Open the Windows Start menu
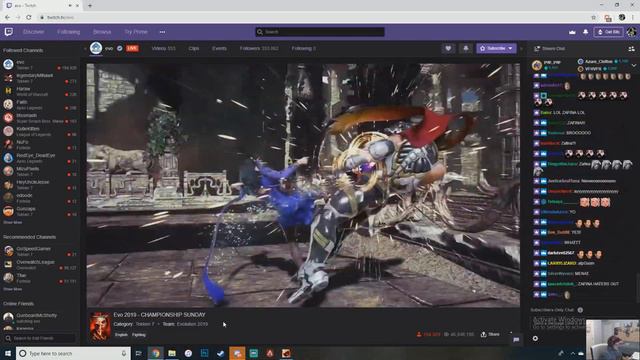Image resolution: width=640 pixels, height=360 pixels. (x=7, y=353)
